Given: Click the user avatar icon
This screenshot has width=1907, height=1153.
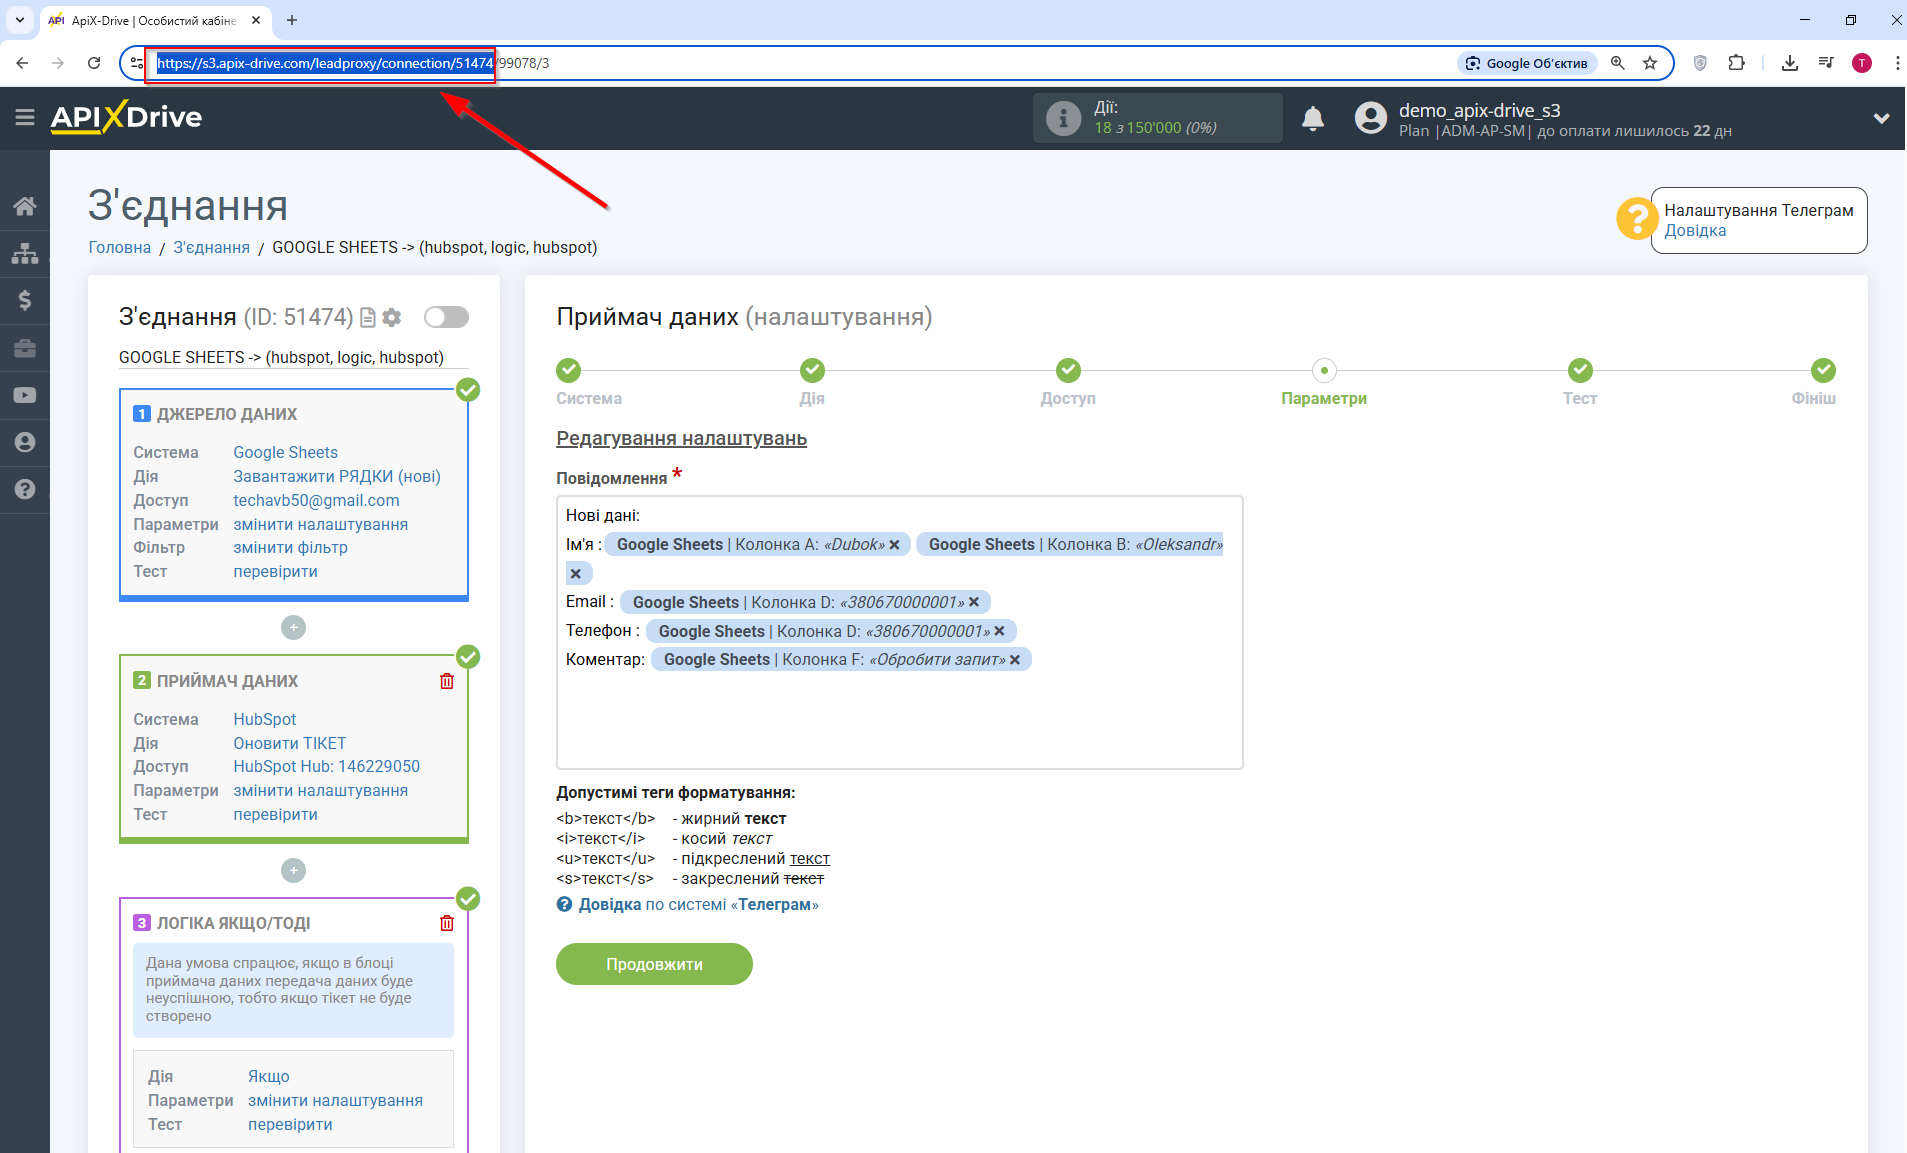Looking at the screenshot, I should (x=1371, y=118).
